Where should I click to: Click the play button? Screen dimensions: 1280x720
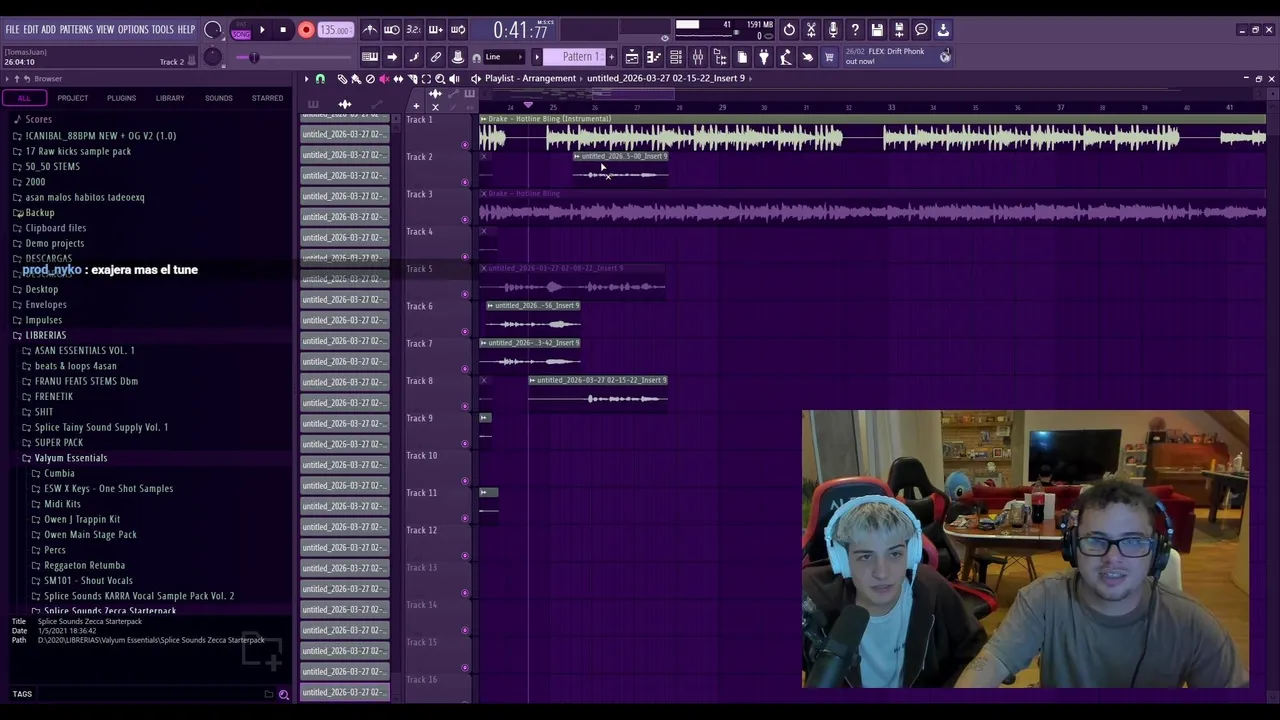click(x=262, y=30)
